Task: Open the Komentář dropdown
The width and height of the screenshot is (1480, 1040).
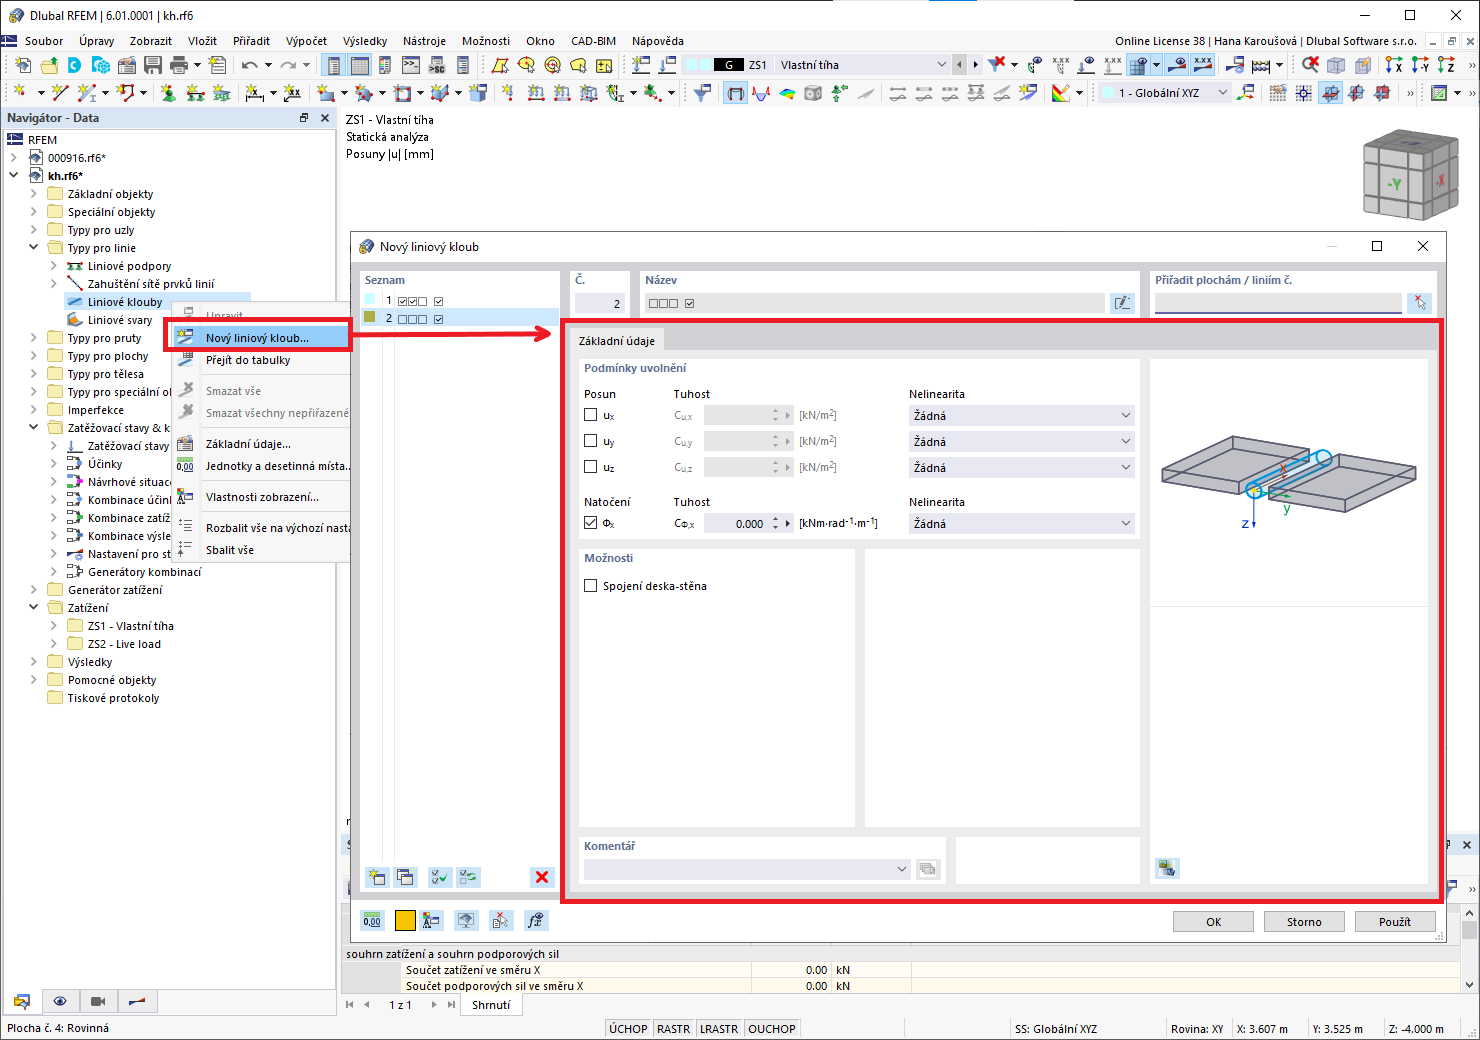Action: tap(747, 869)
